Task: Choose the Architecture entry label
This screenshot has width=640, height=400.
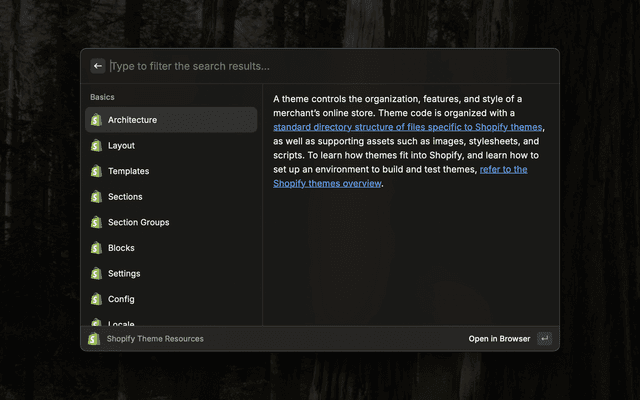Action: (132, 120)
